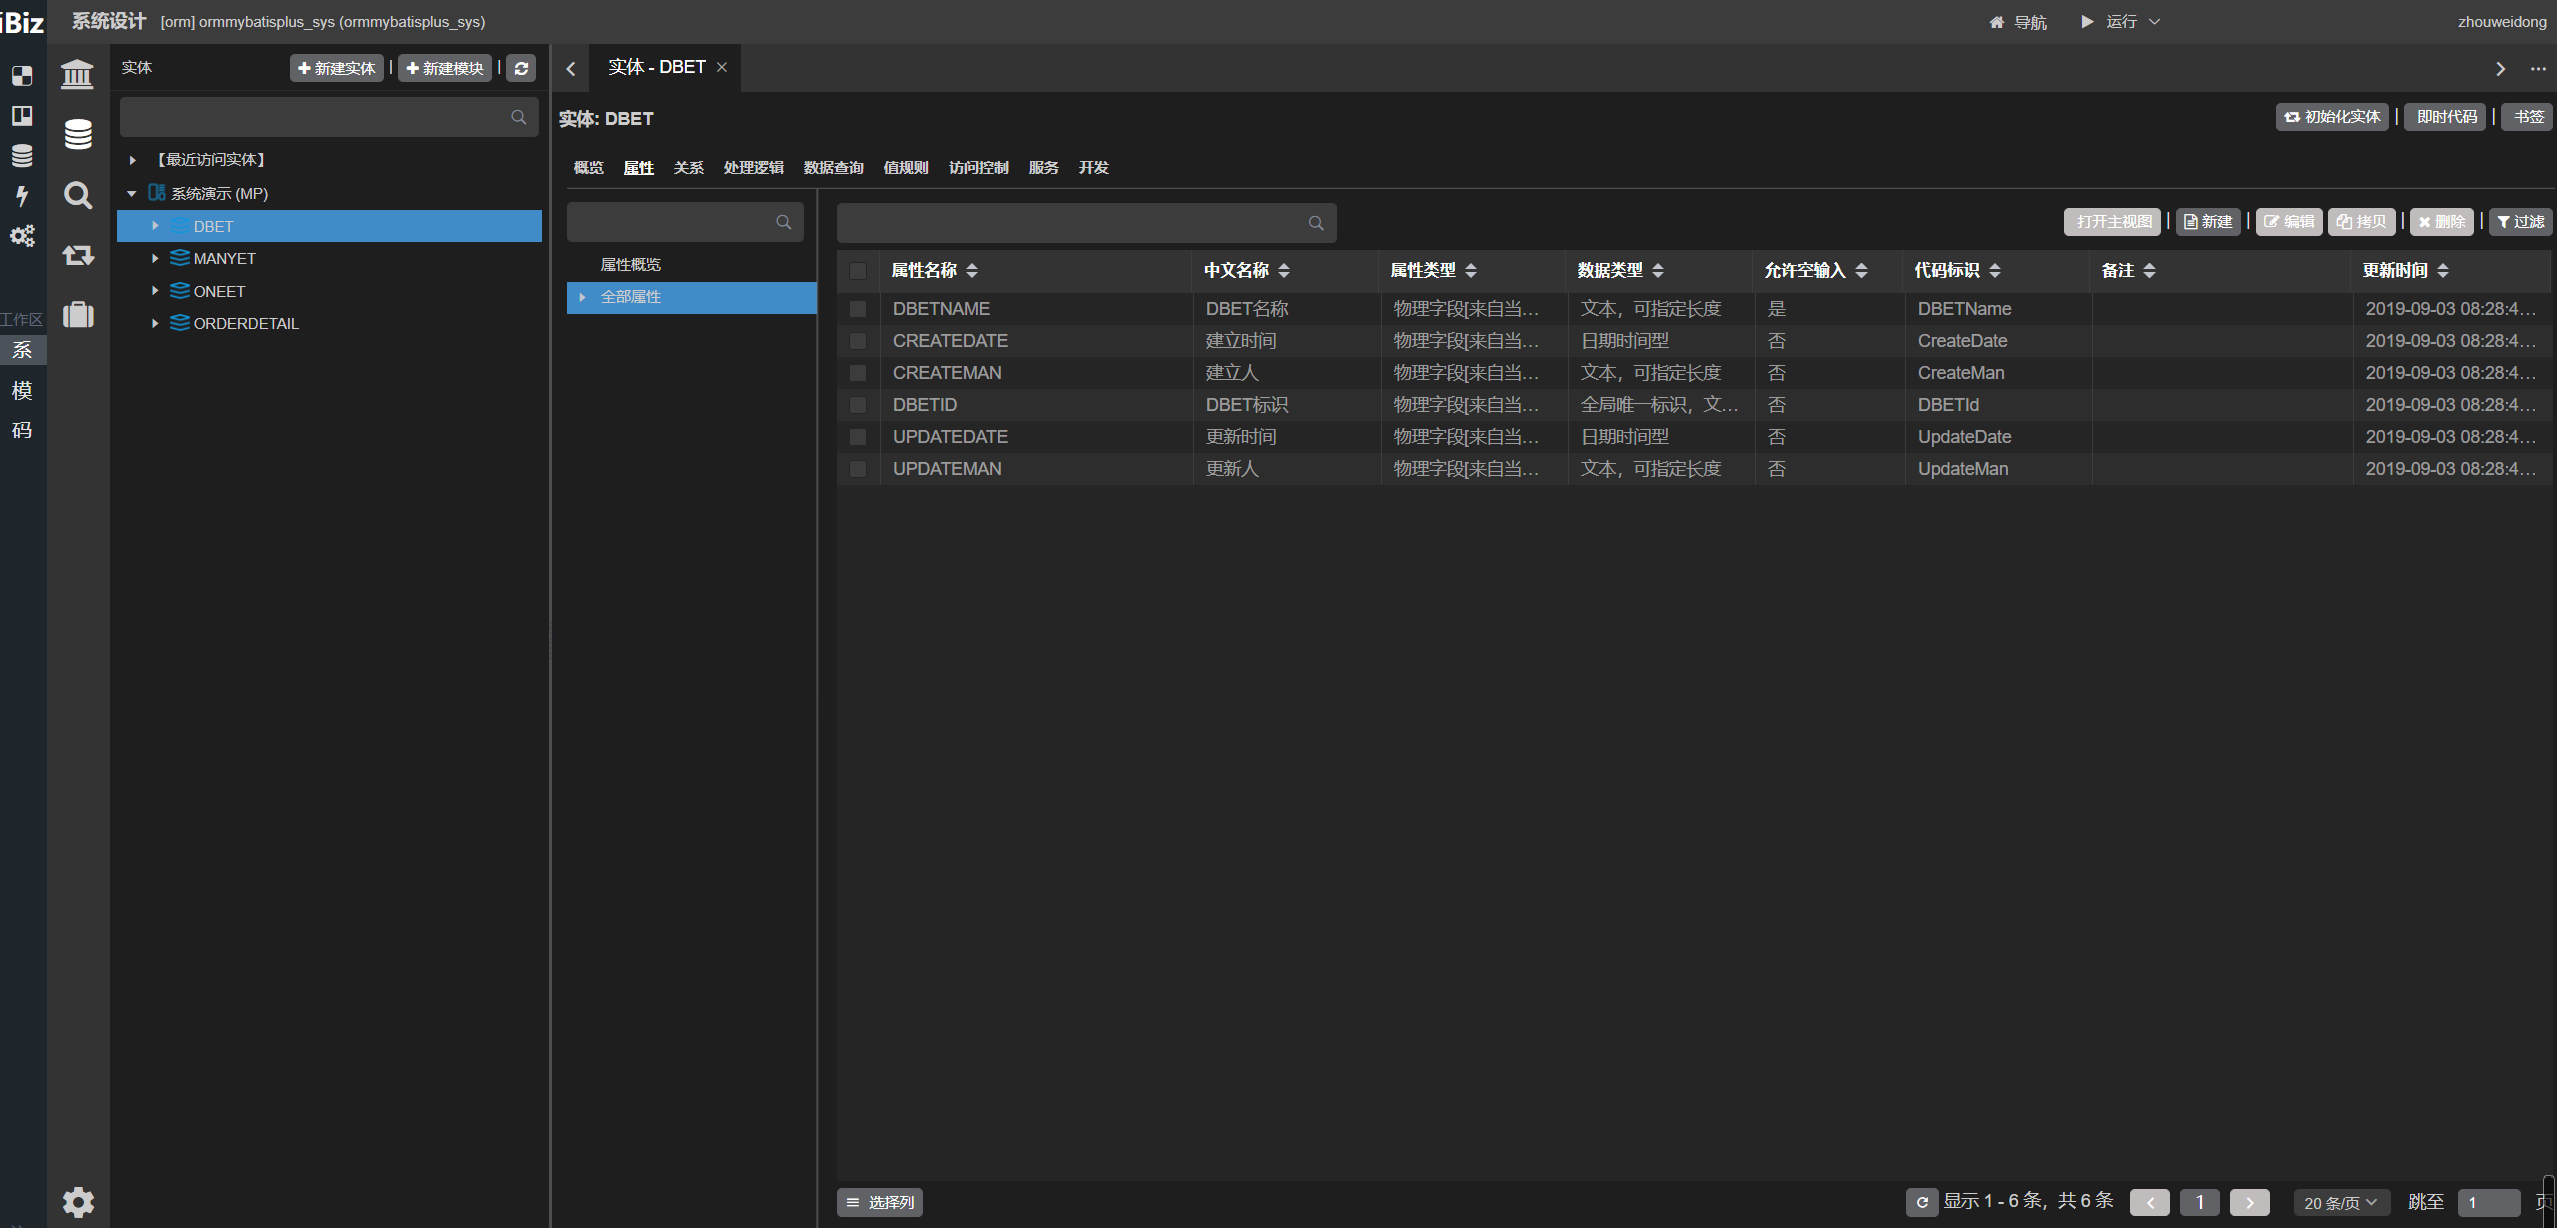
Task: Click the 打开主视图 button
Action: point(2113,222)
